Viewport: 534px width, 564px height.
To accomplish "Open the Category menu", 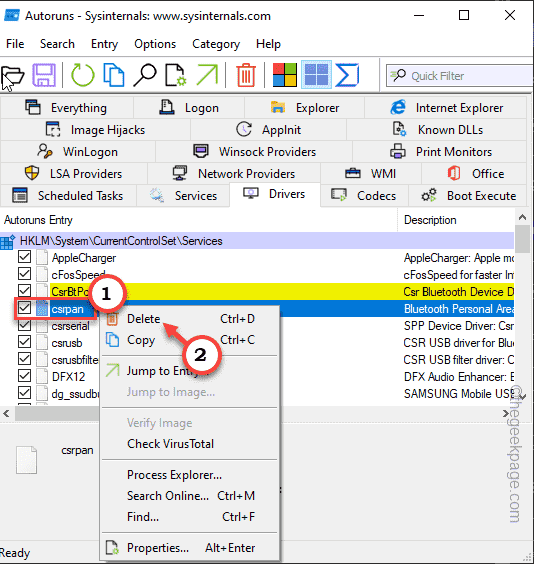I will pyautogui.click(x=216, y=44).
